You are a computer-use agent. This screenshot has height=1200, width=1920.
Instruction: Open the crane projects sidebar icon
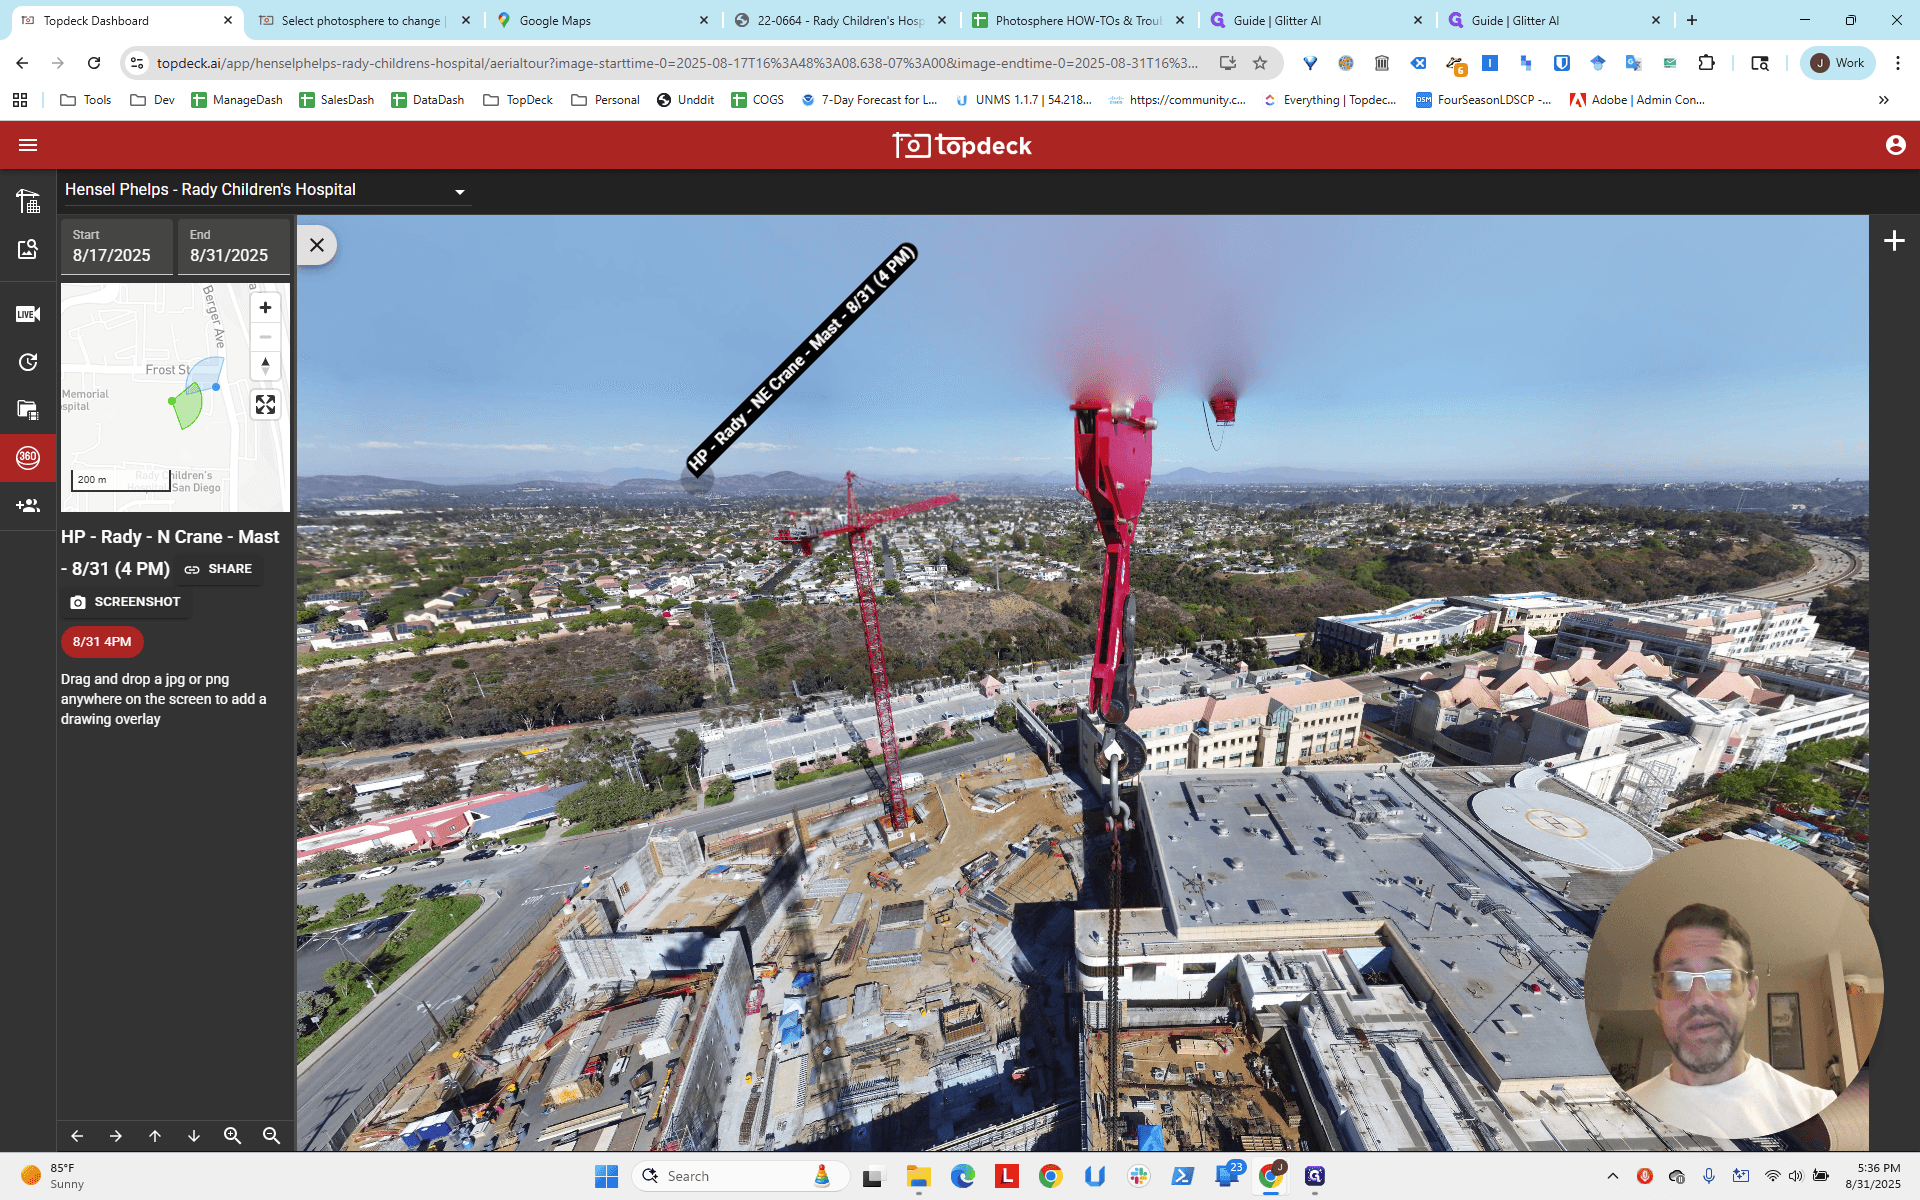tap(28, 201)
